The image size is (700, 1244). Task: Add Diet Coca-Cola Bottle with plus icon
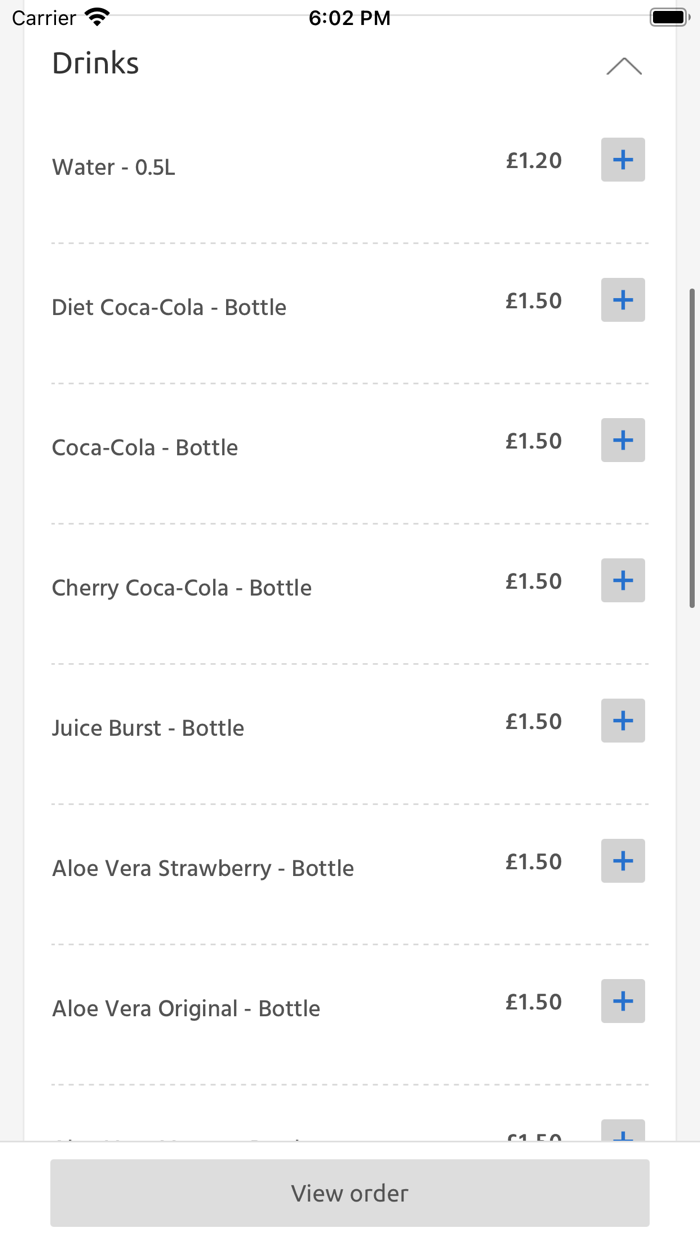click(622, 300)
